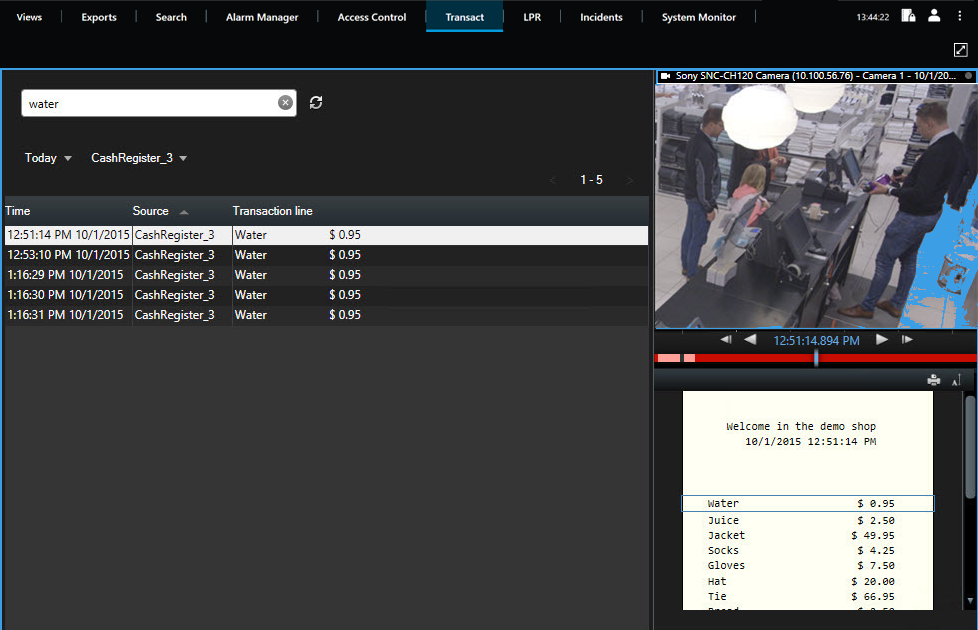Switch to the Alarm Manager tab
This screenshot has width=978, height=630.
coord(262,17)
